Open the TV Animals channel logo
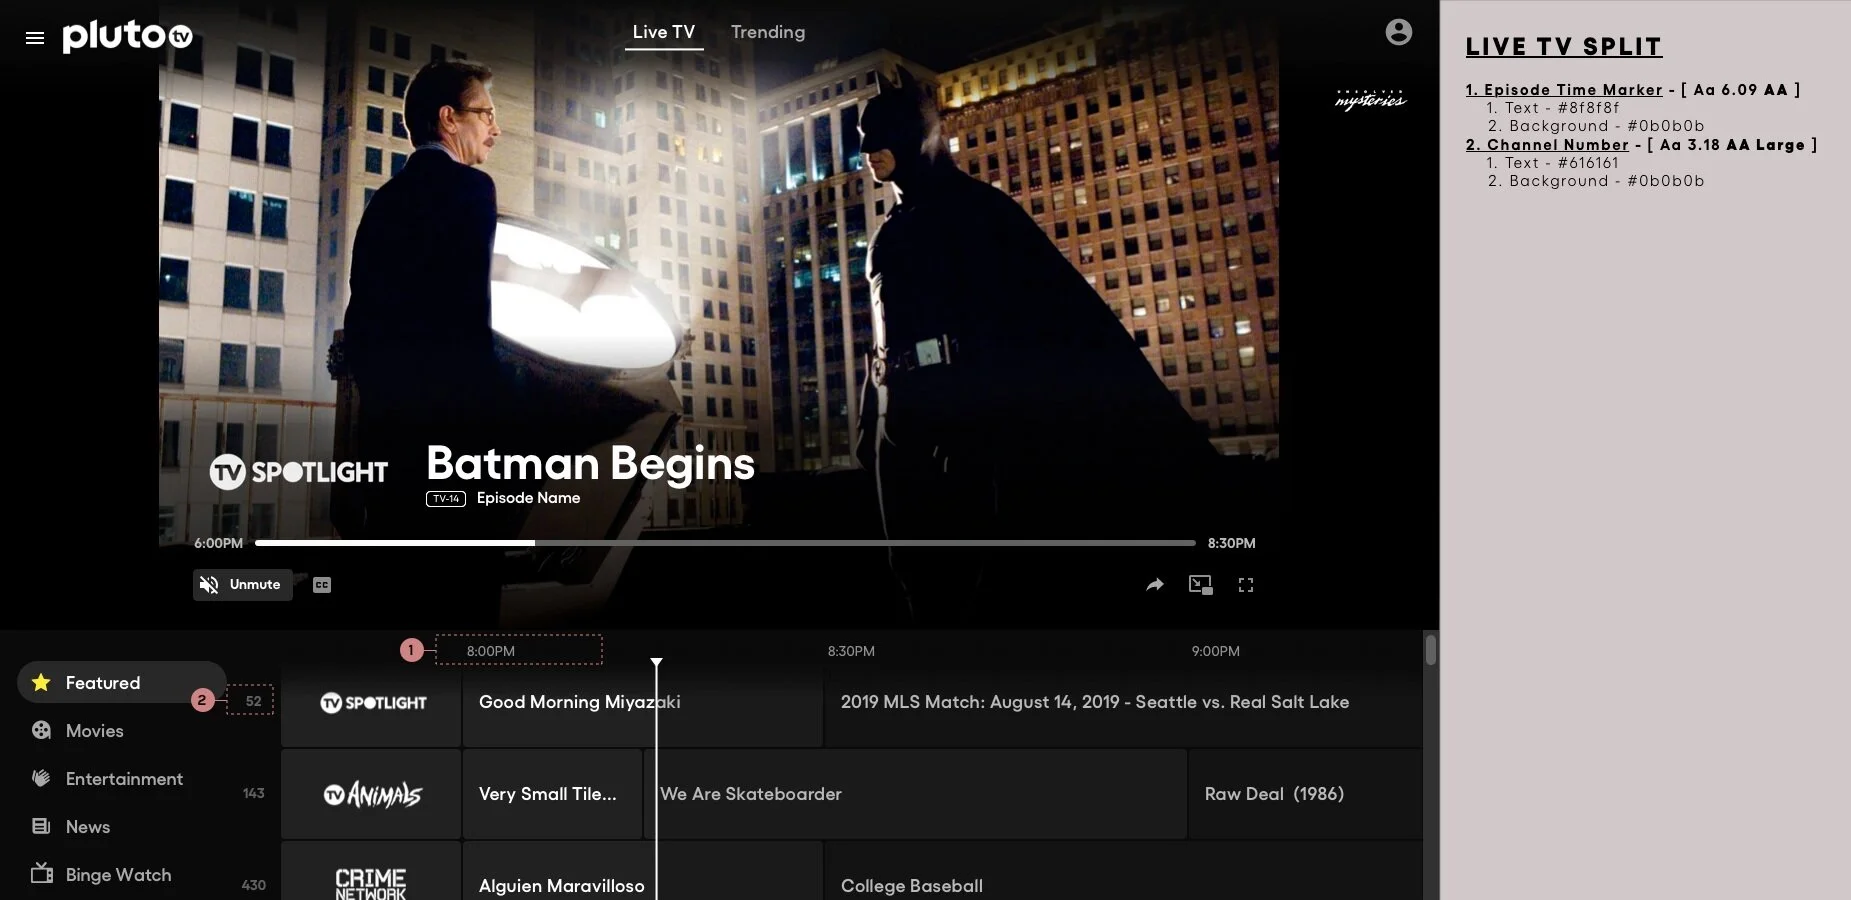 371,795
